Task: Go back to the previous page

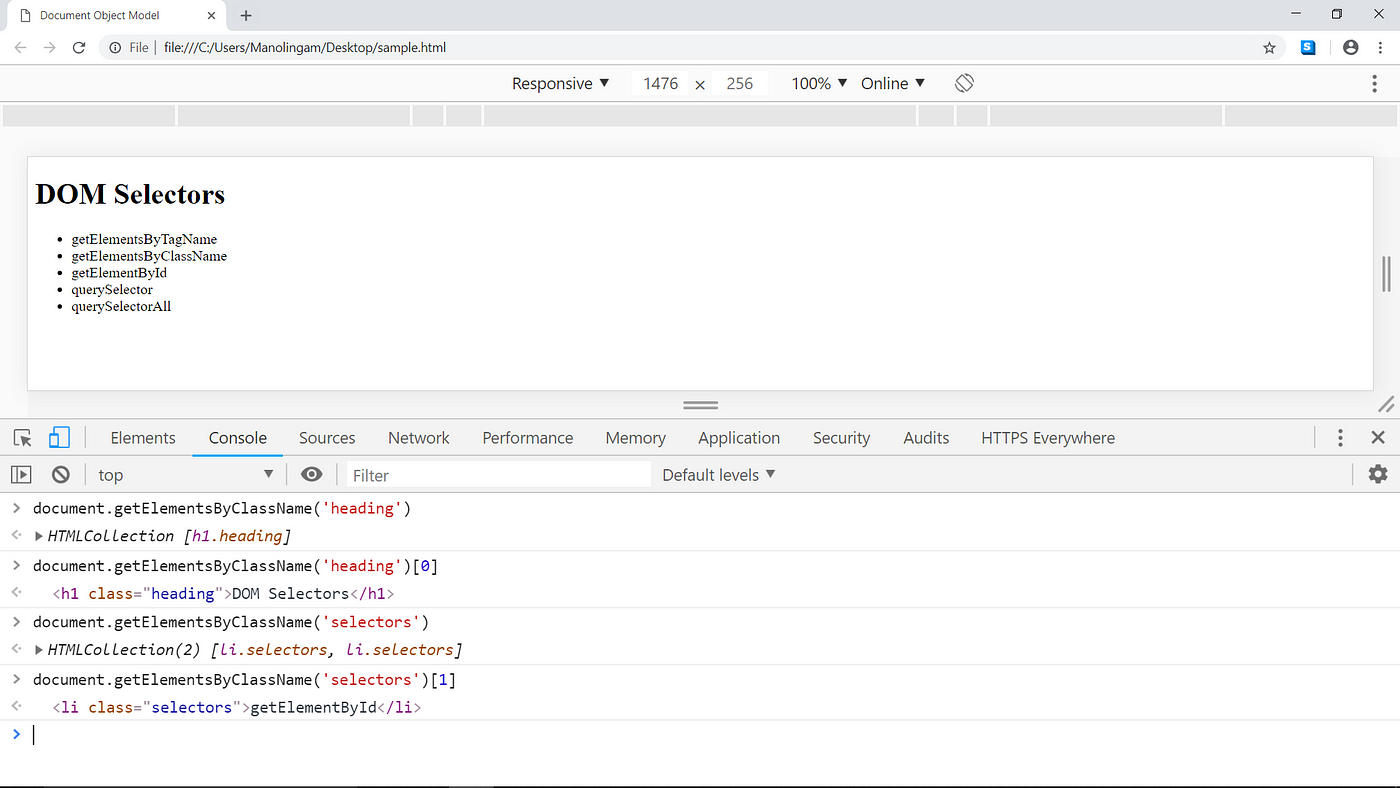Action: tap(20, 47)
